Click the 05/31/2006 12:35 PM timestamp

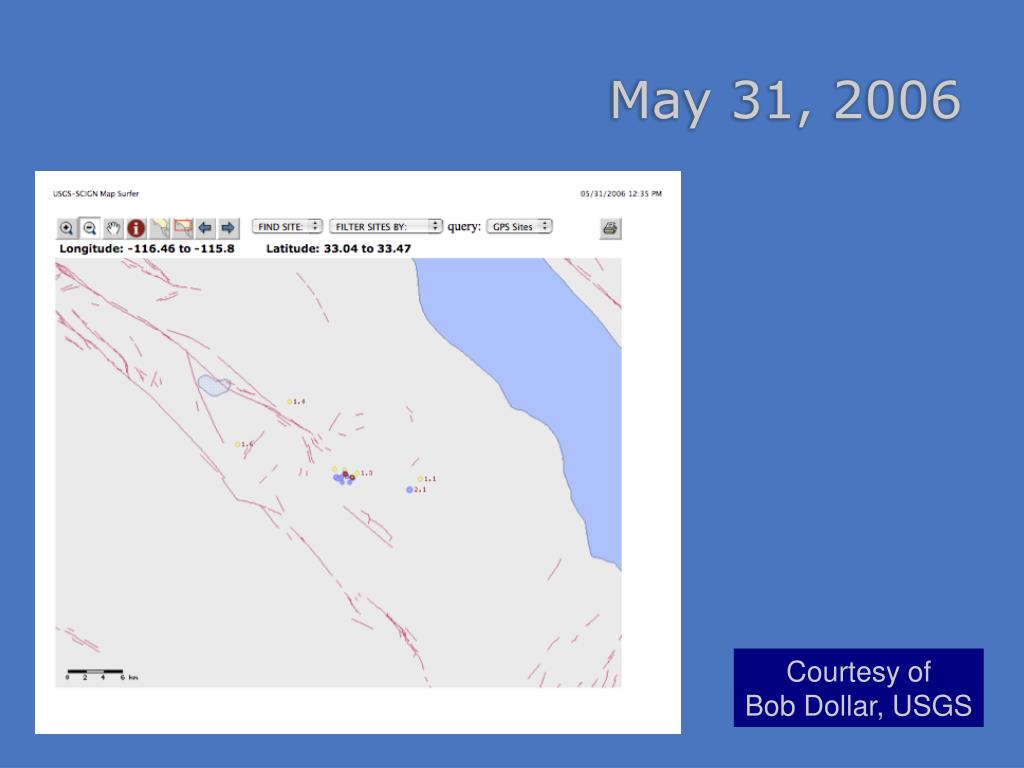(621, 194)
